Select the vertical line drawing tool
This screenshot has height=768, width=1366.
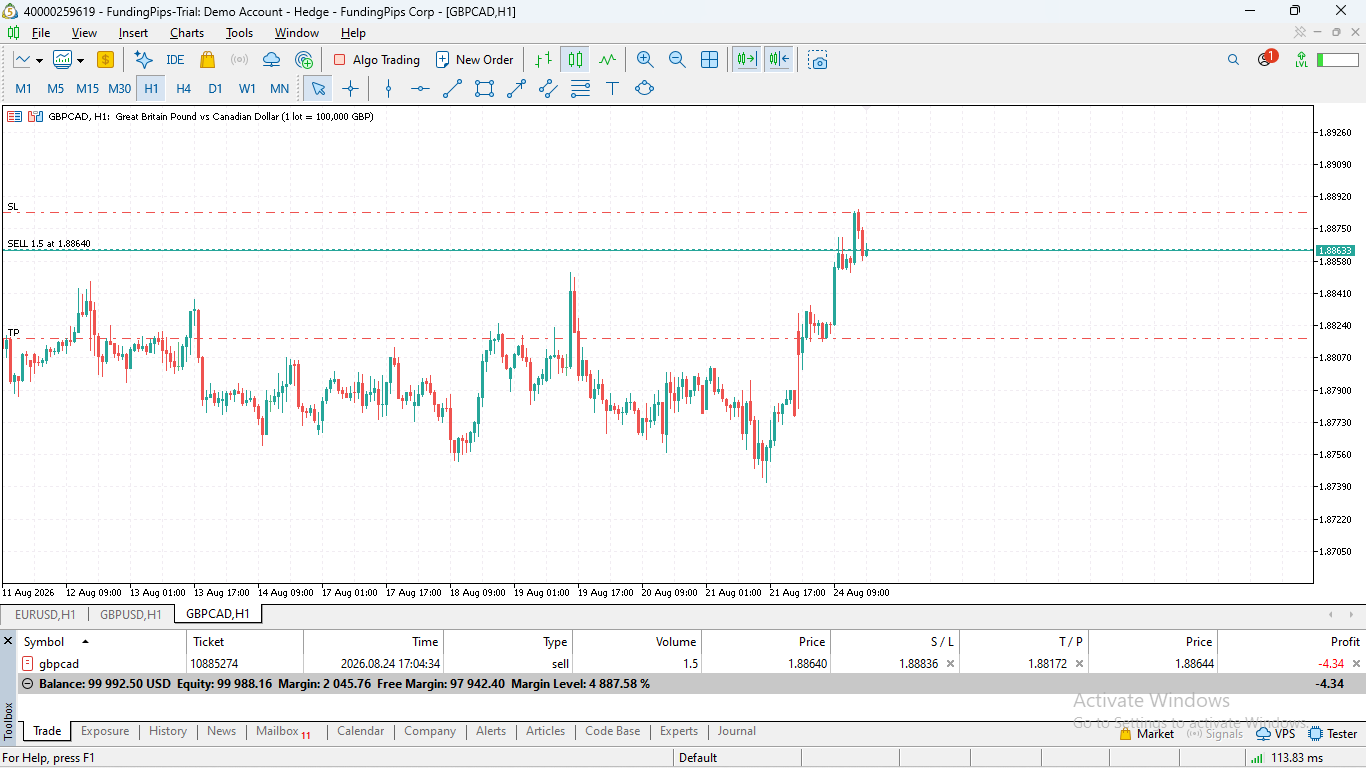(388, 88)
